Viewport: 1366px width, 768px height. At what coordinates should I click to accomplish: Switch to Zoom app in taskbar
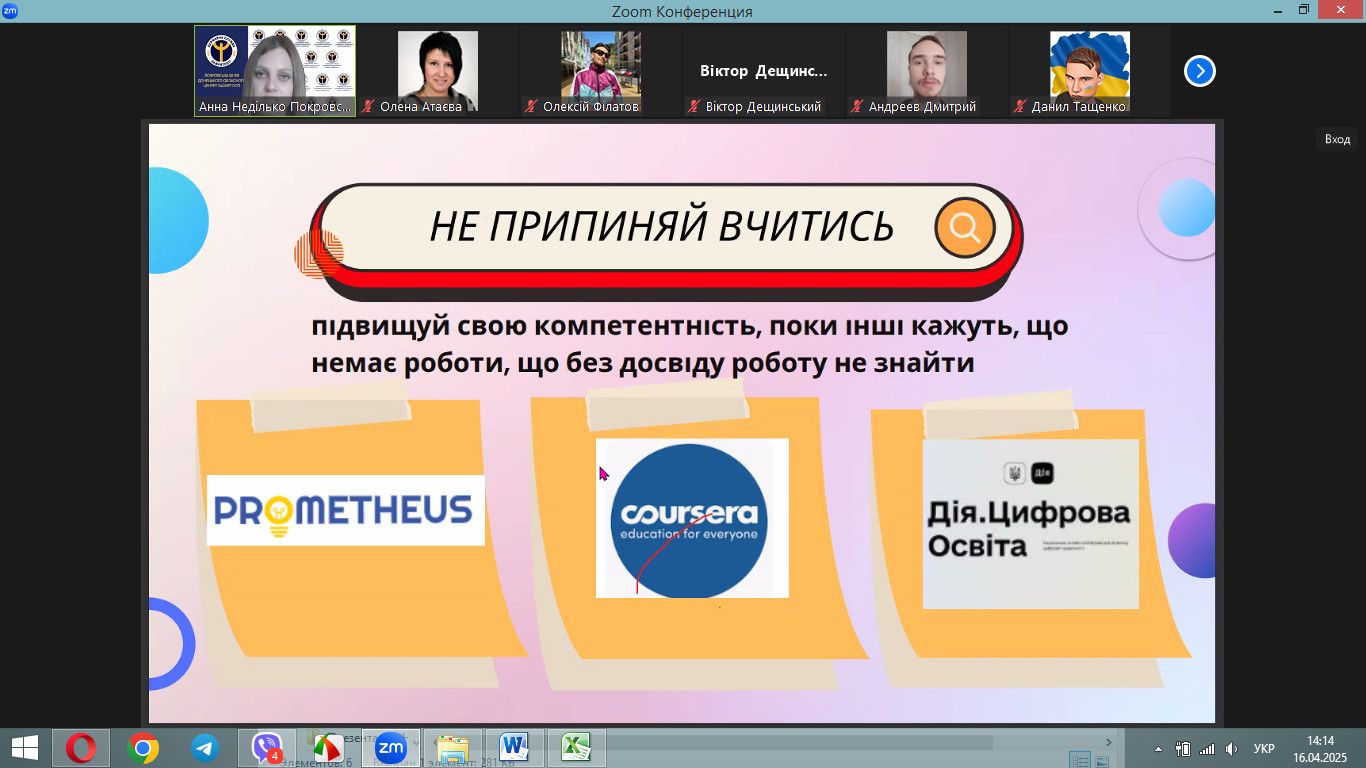click(390, 747)
